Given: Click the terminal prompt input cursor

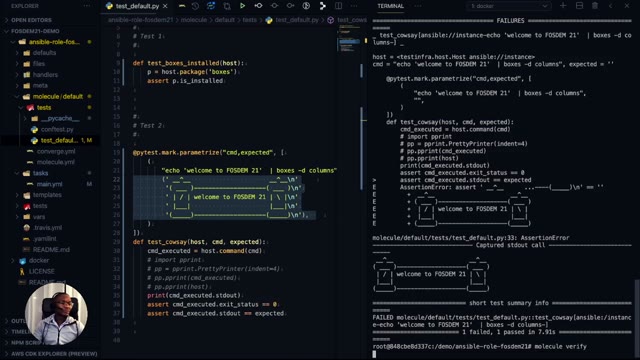Looking at the screenshot, I should click(x=374, y=354).
